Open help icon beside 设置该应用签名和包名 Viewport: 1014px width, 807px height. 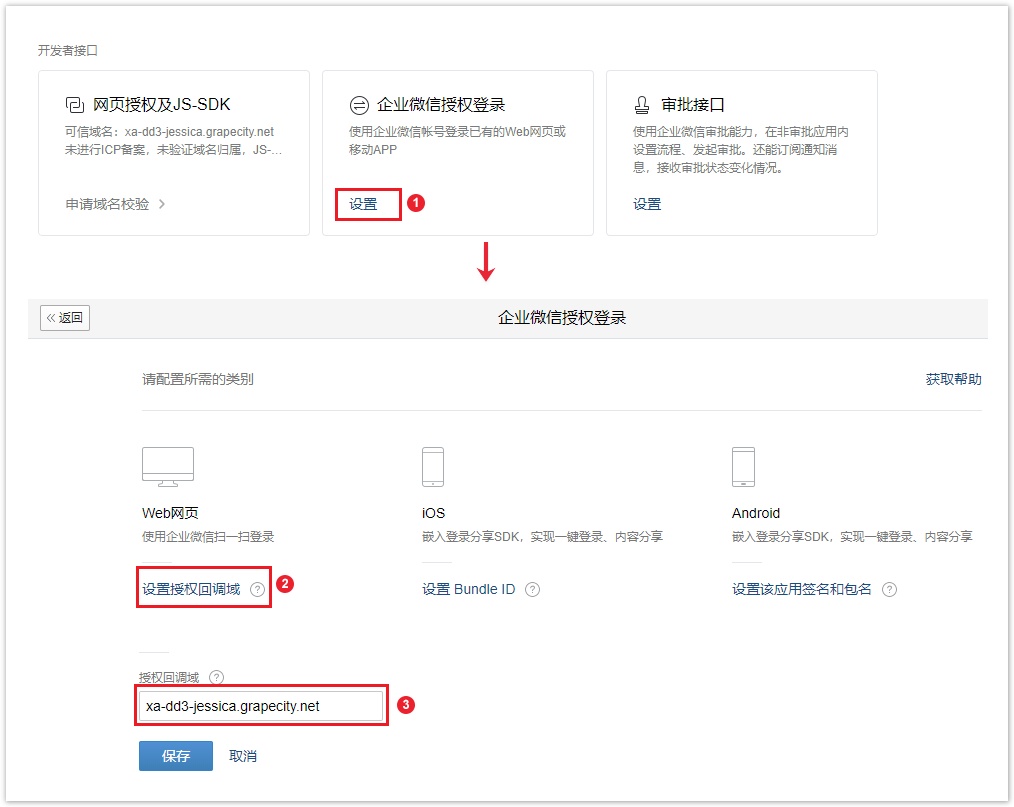889,589
